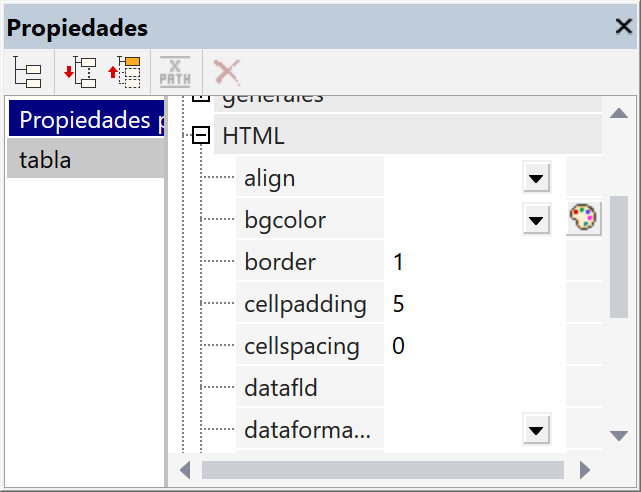Click the tree structure view icon
Image resolution: width=641 pixels, height=492 pixels.
click(27, 71)
